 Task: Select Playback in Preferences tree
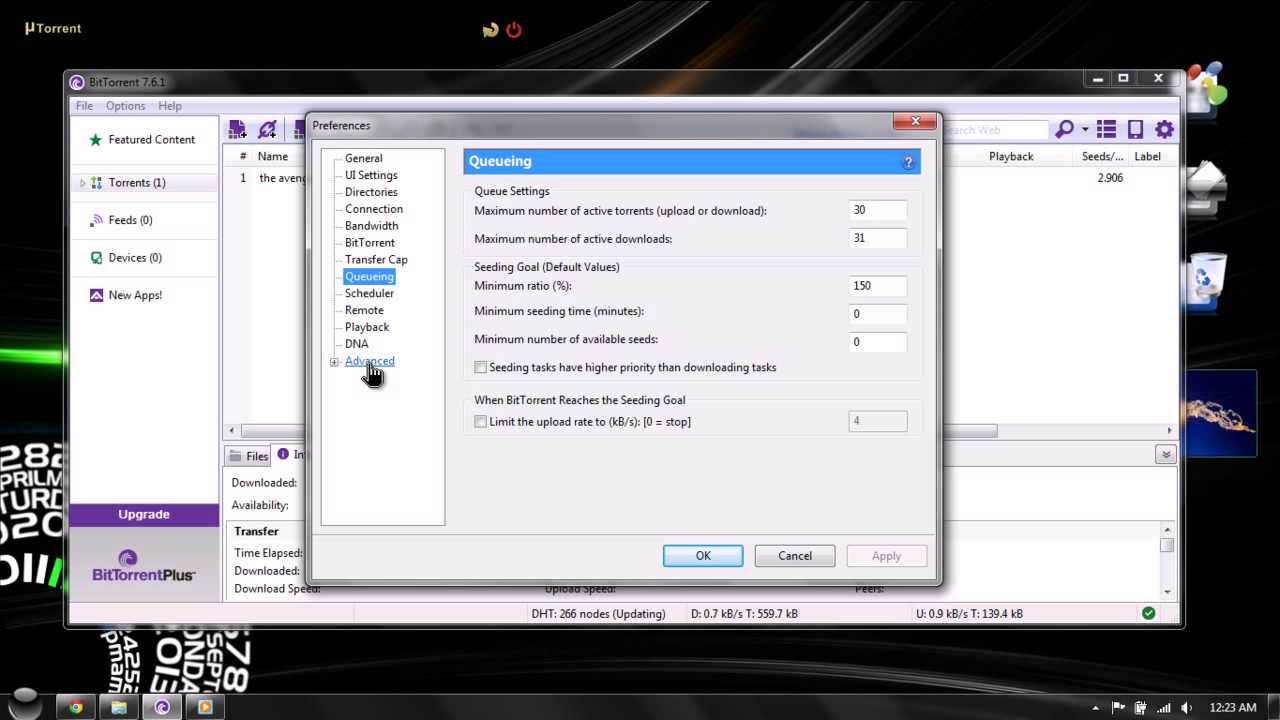coord(367,328)
